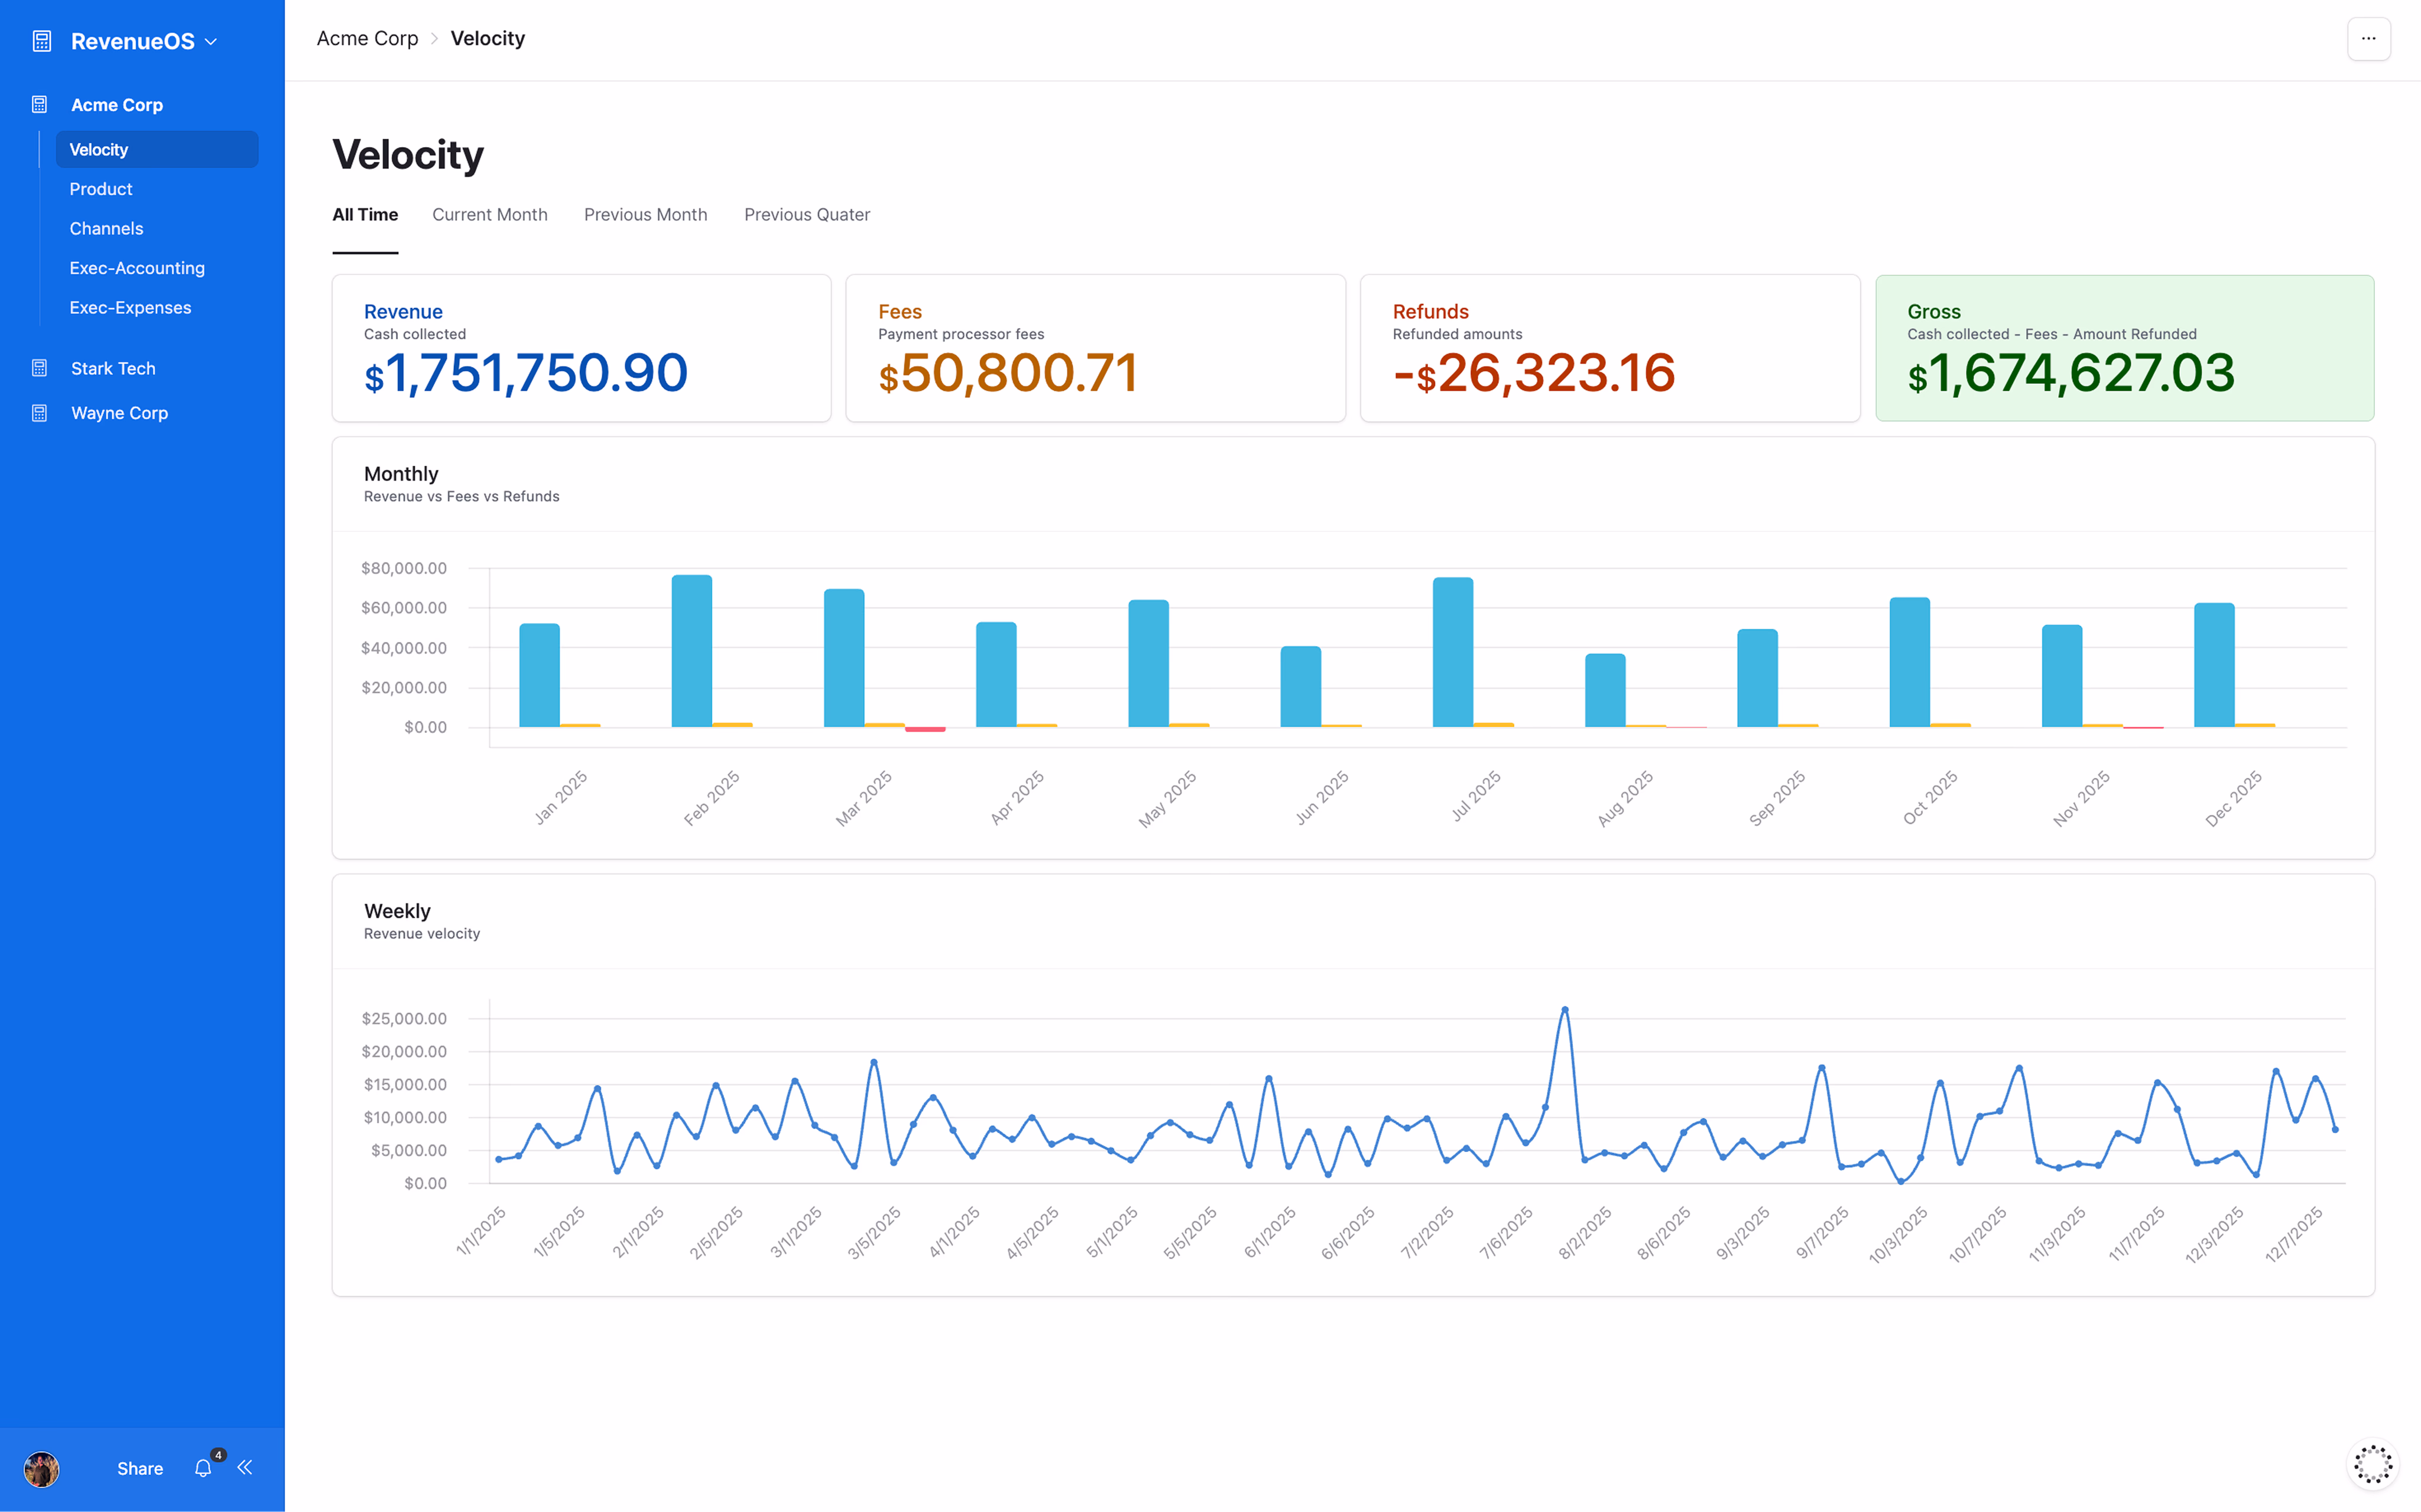The width and height of the screenshot is (2421, 1512).
Task: Click your profile avatar at bottom left
Action: 42,1468
